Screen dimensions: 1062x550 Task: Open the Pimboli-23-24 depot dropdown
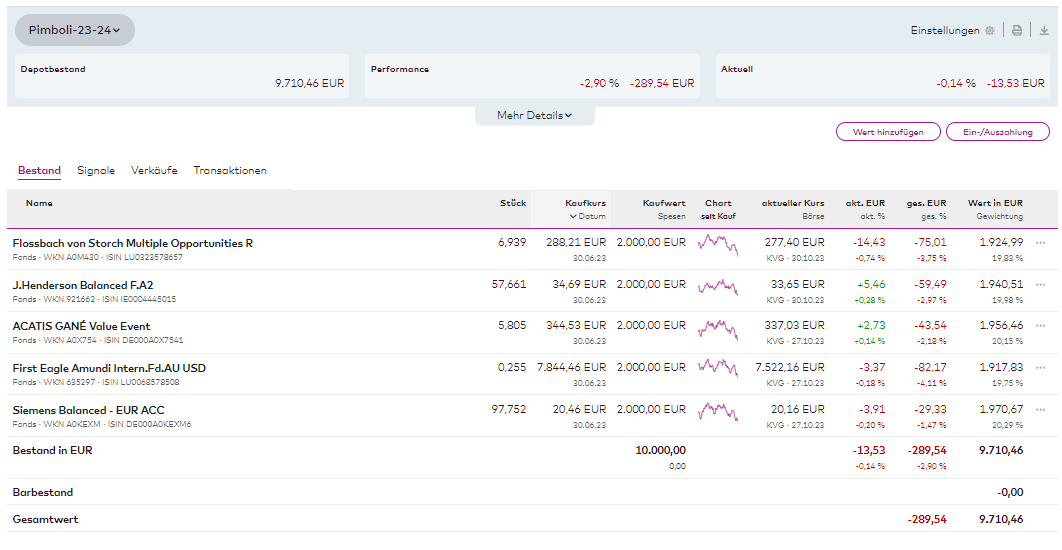pos(75,30)
